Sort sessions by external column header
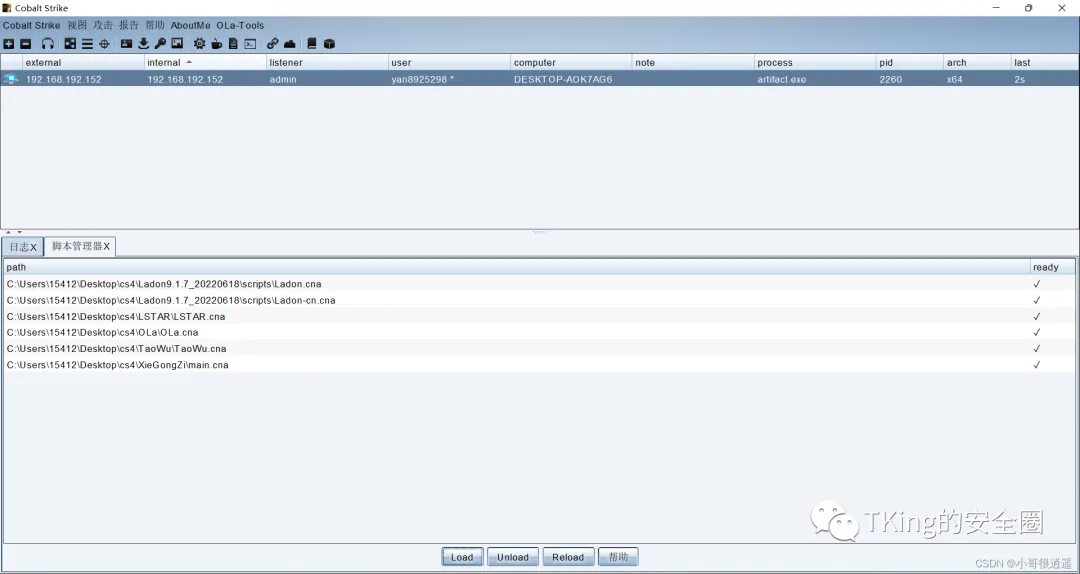The image size is (1080, 574). (x=83, y=63)
